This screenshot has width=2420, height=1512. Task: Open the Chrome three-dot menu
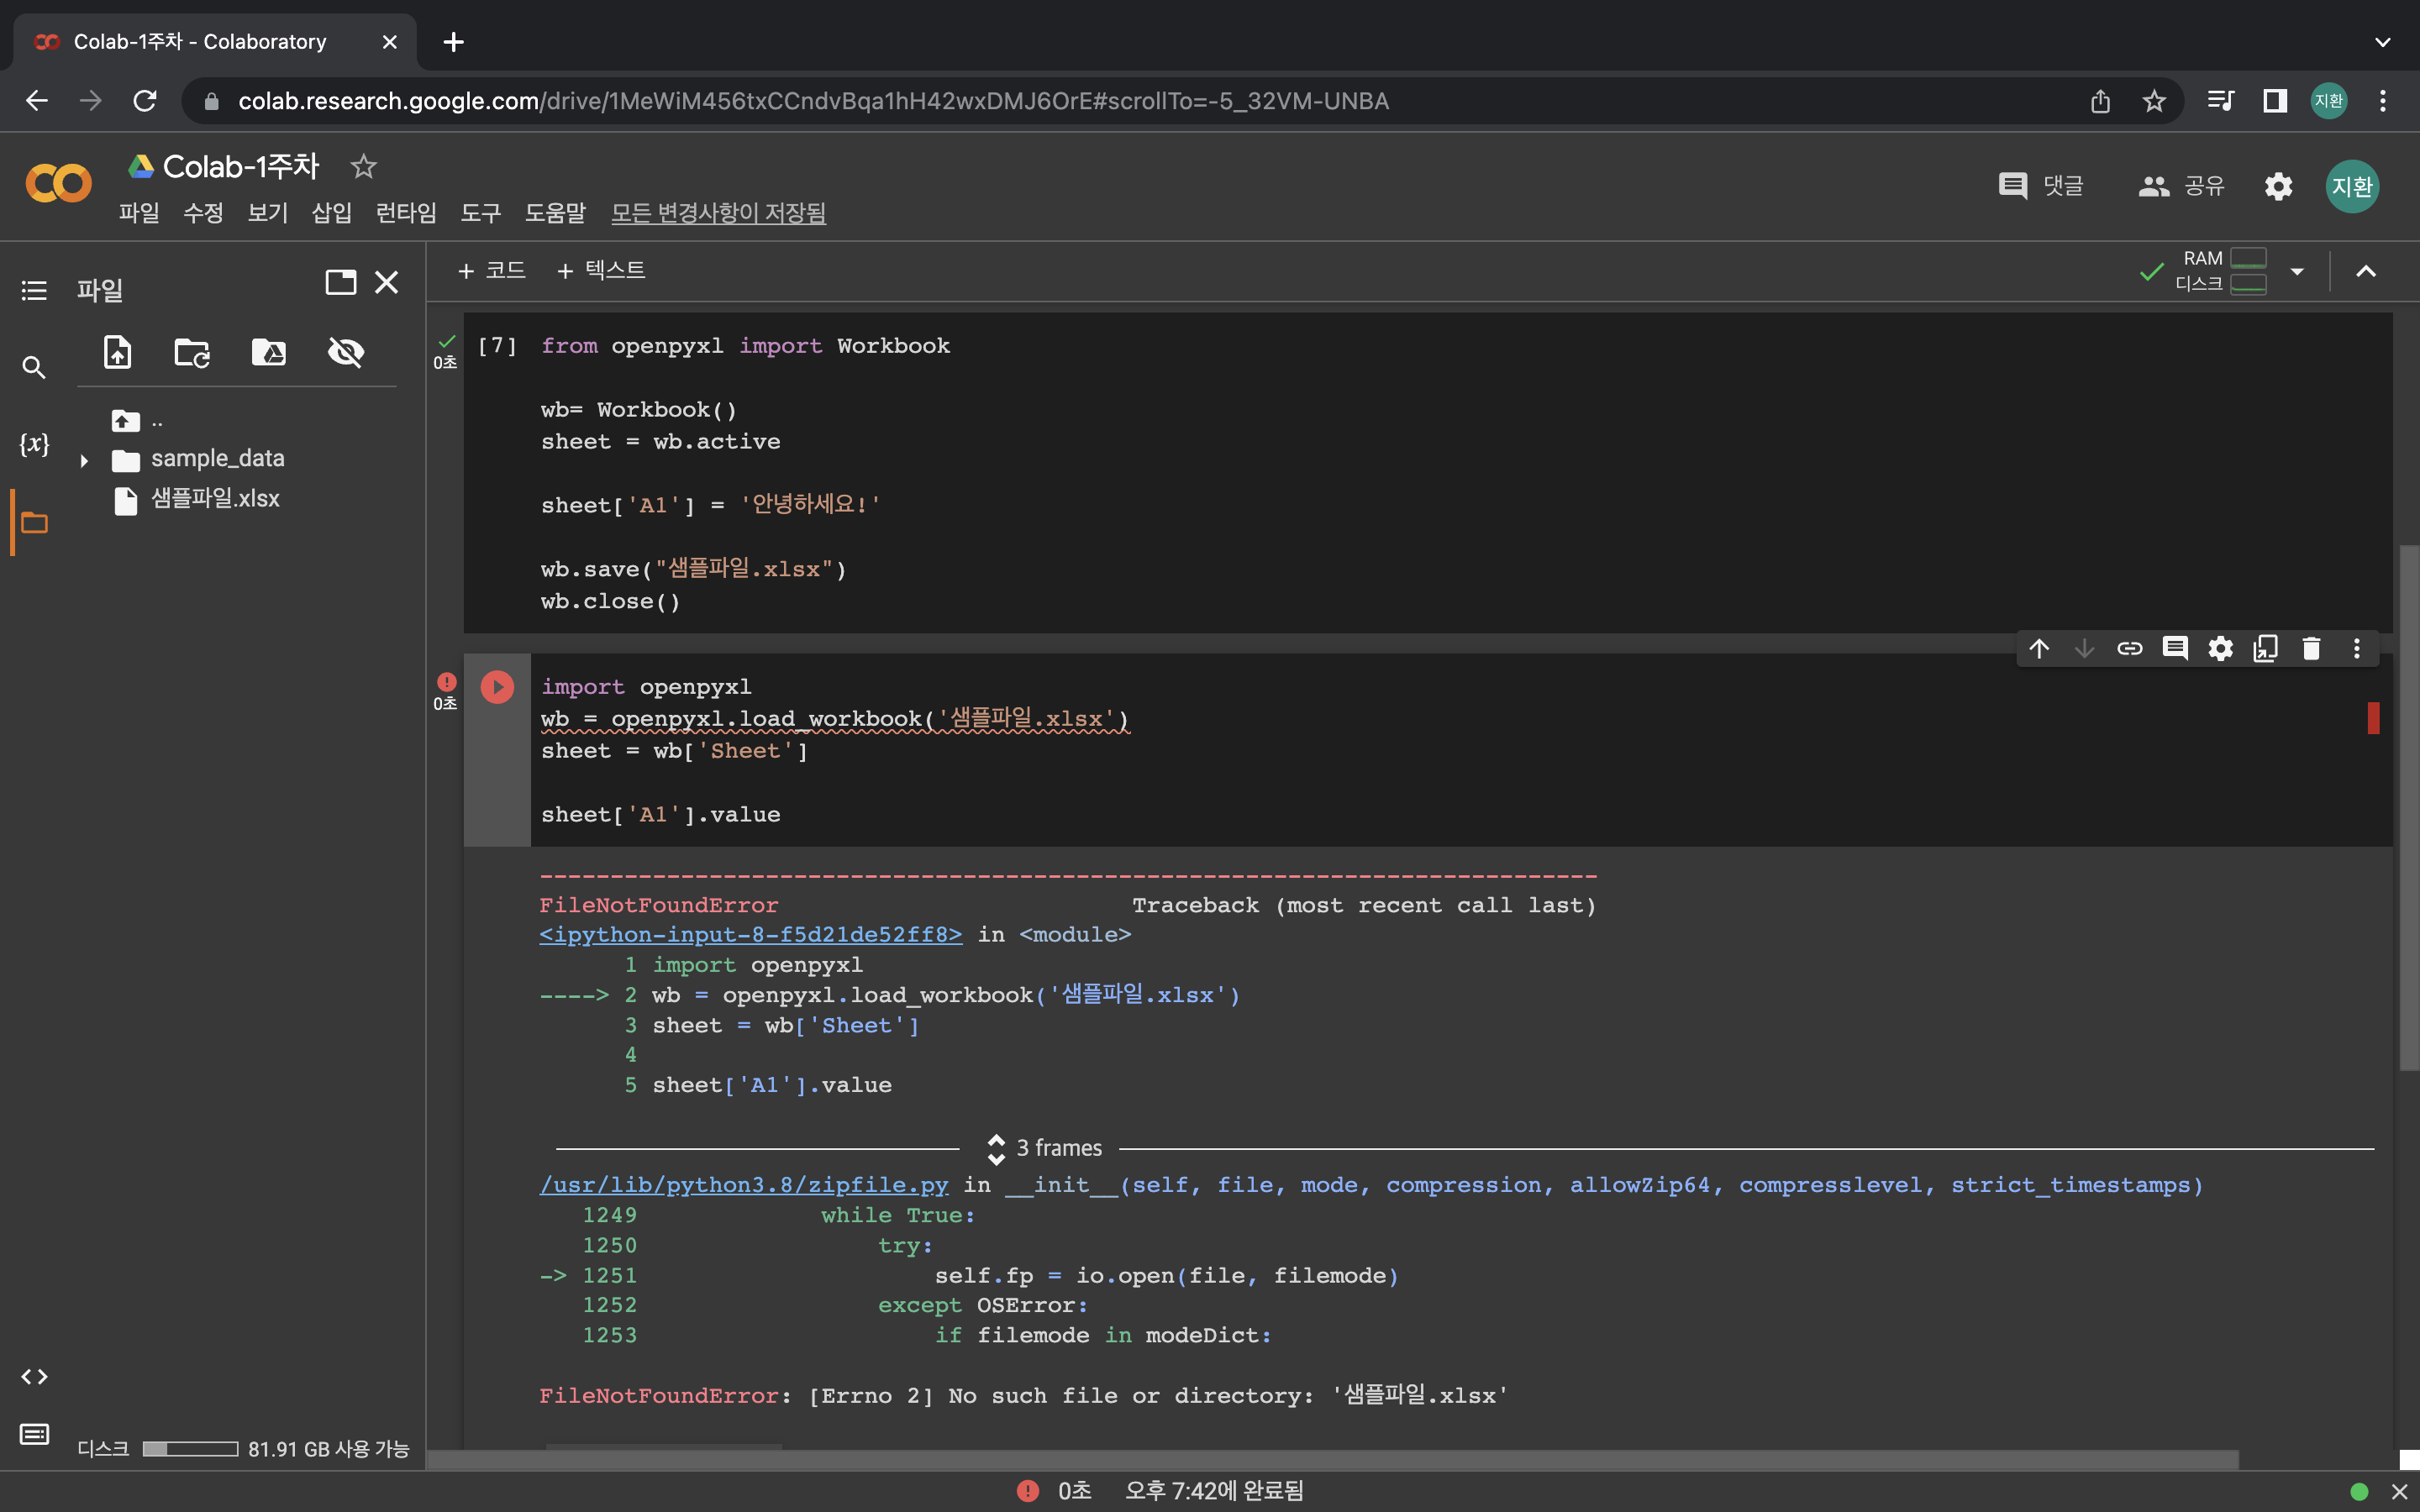tap(2383, 101)
